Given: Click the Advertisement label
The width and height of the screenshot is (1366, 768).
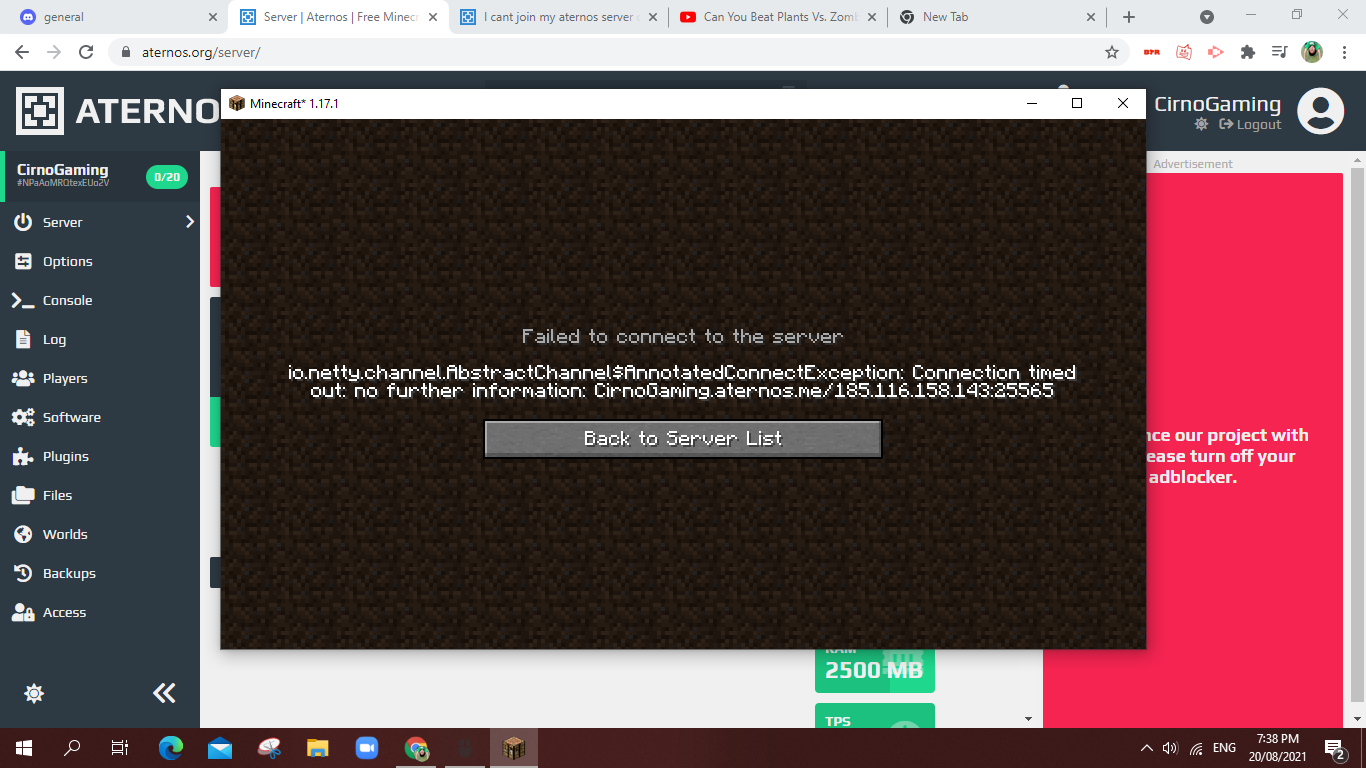Looking at the screenshot, I should (x=1193, y=164).
